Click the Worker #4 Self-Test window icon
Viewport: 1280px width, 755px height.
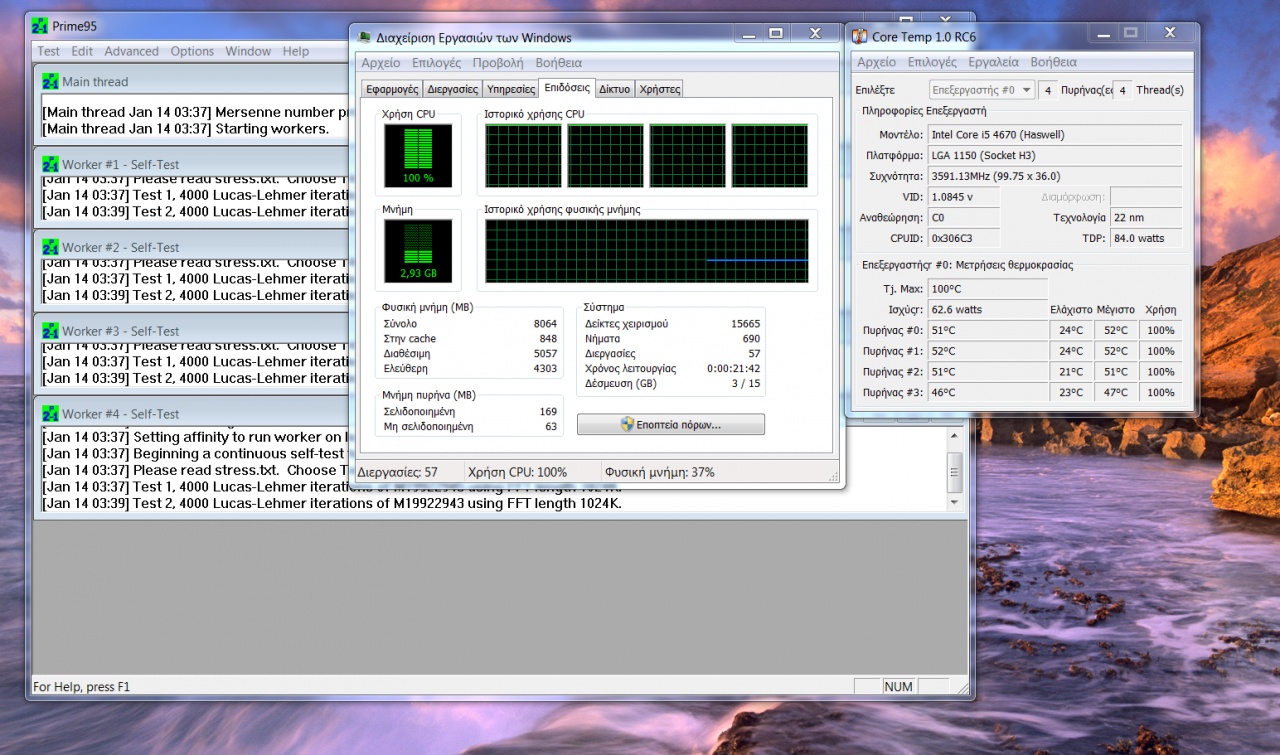(50, 414)
